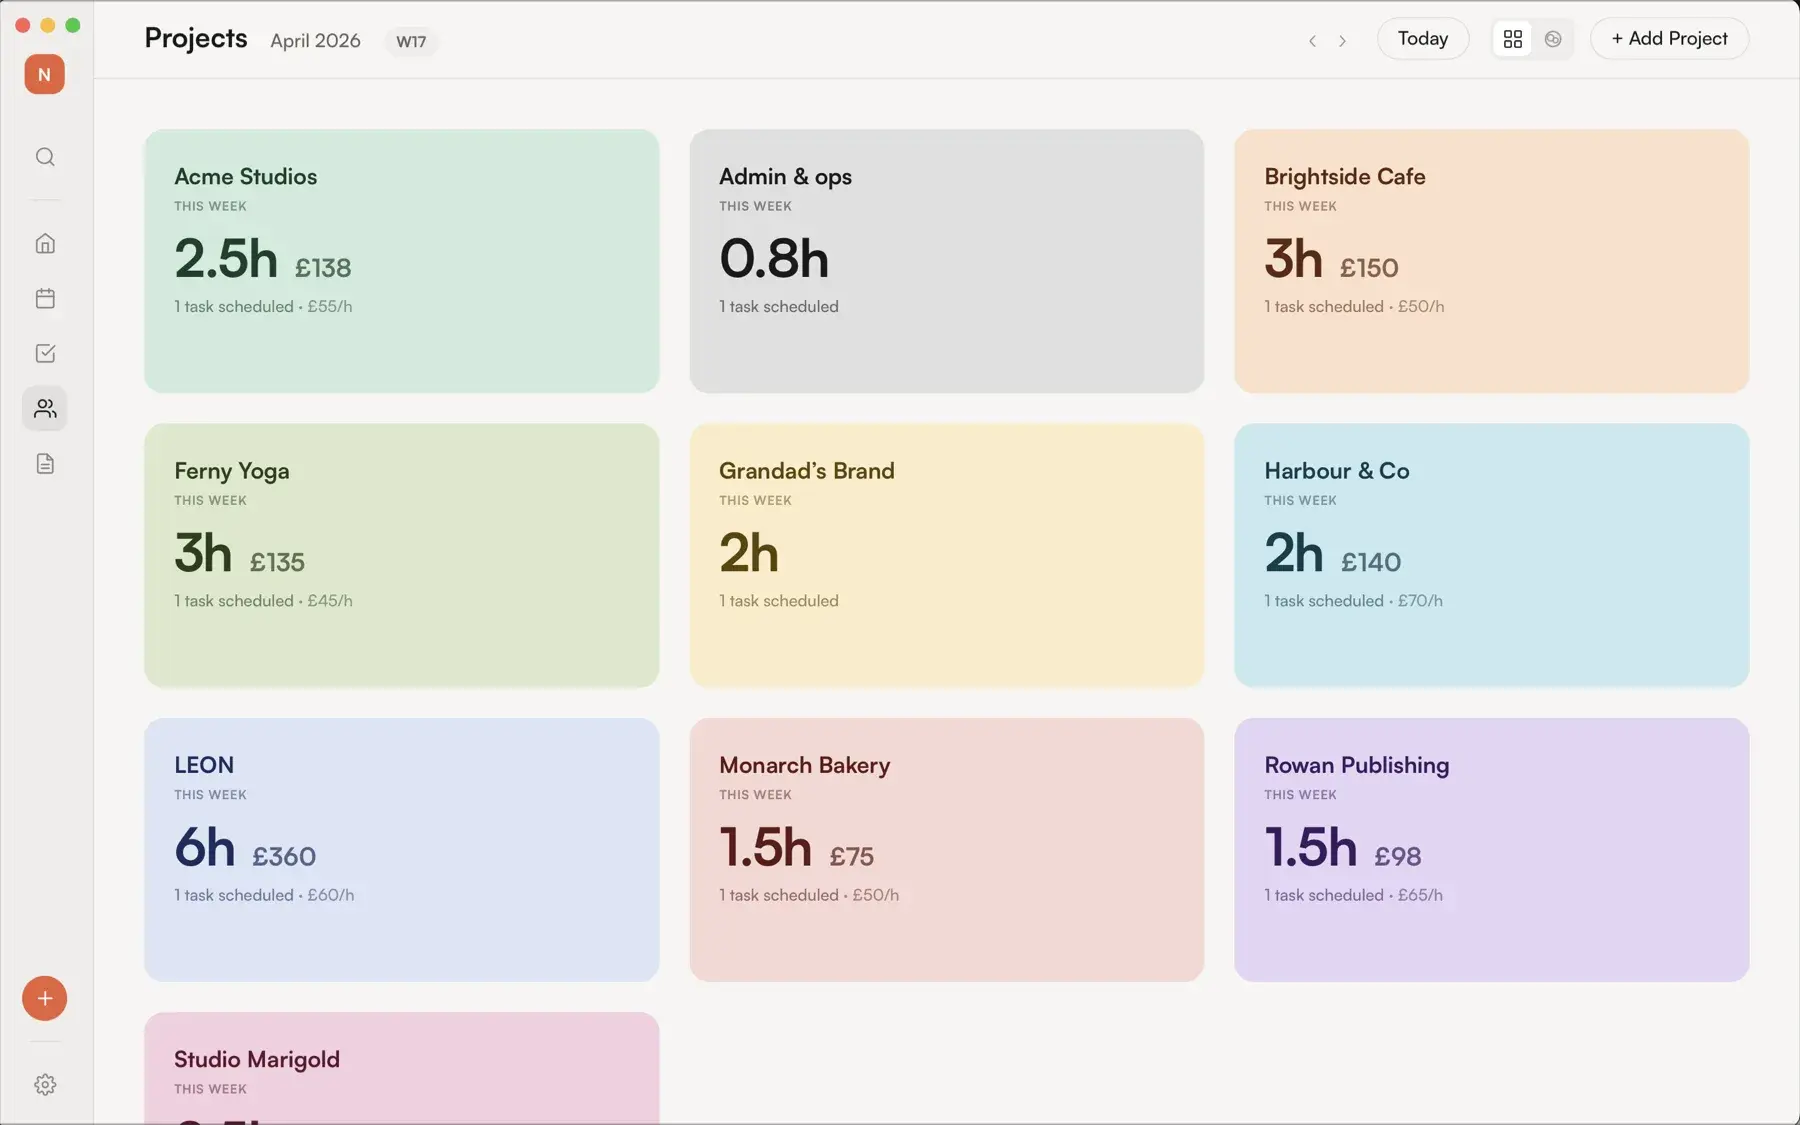Open settings gear in sidebar

pyautogui.click(x=45, y=1084)
